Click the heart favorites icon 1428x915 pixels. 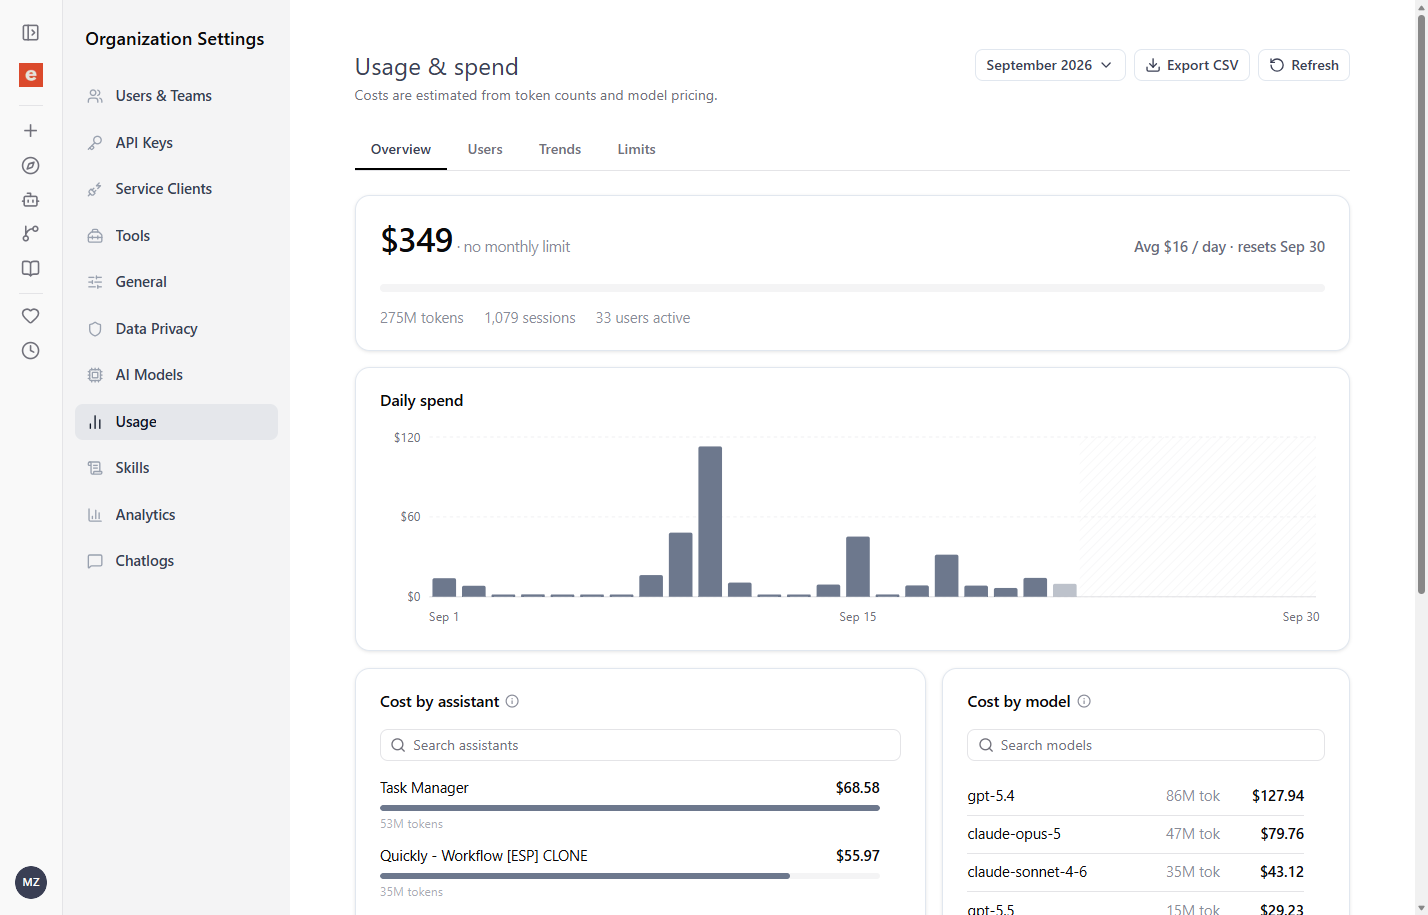tap(31, 316)
